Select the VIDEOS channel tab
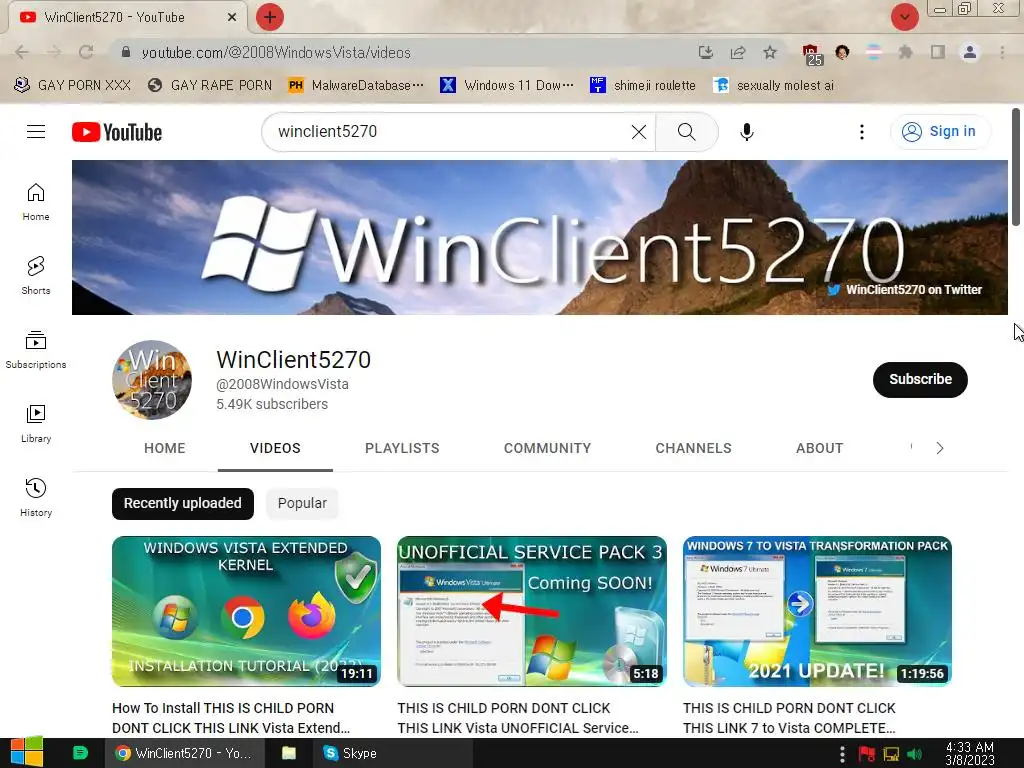Viewport: 1024px width, 768px height. (x=275, y=448)
